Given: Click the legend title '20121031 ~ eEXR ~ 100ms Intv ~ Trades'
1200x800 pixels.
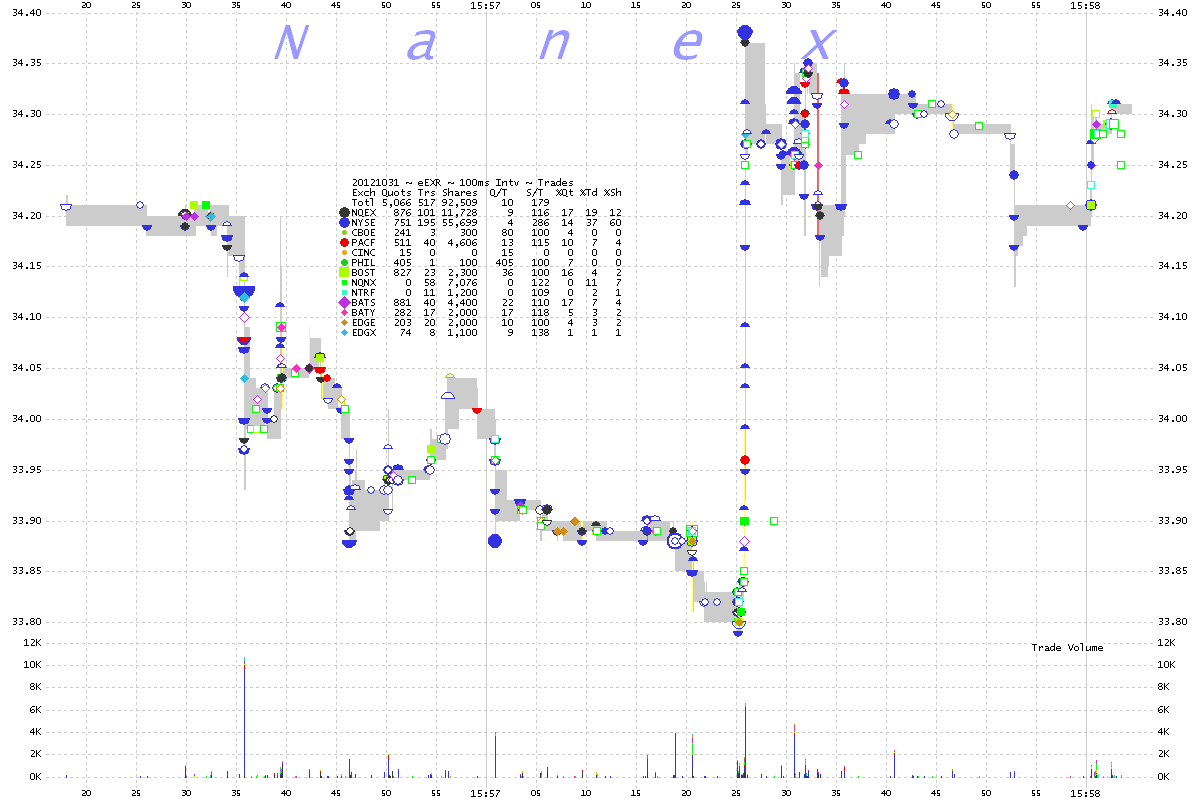Looking at the screenshot, I should click(x=462, y=183).
